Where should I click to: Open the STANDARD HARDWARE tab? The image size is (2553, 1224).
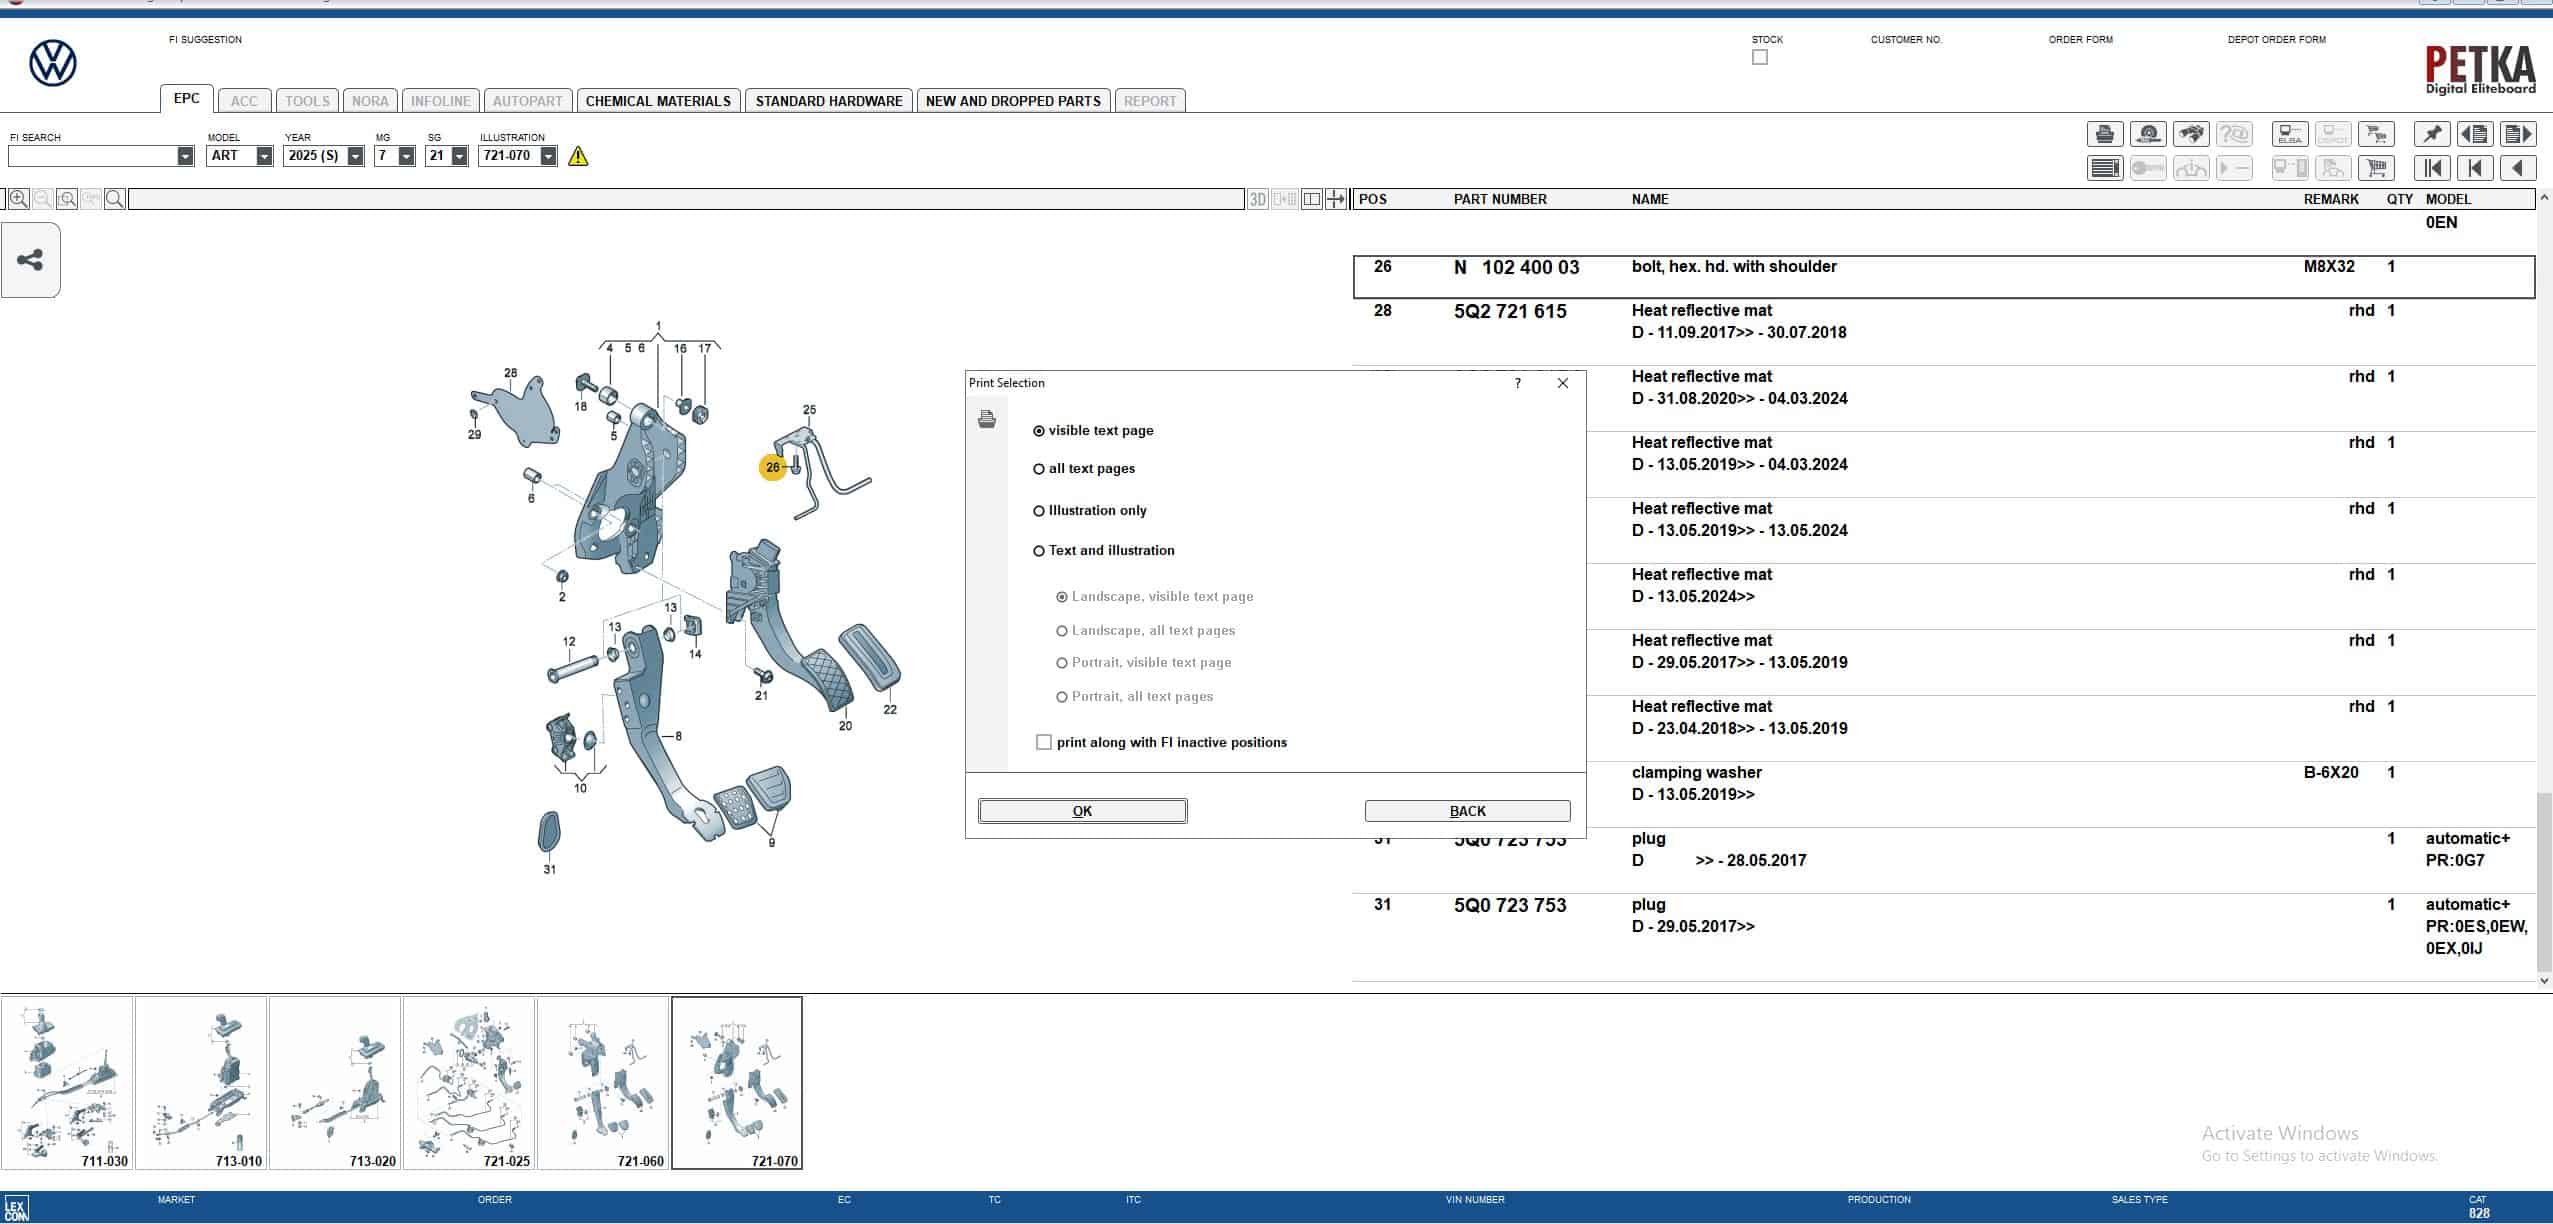pyautogui.click(x=828, y=101)
